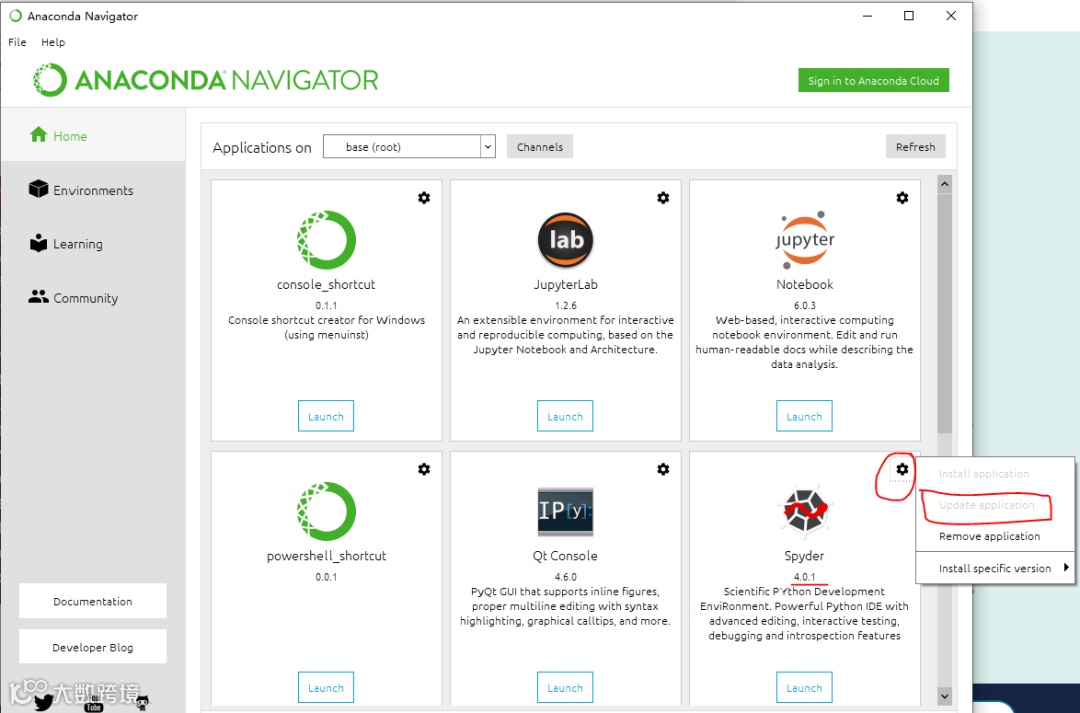Launch Qt Console
The height and width of the screenshot is (713, 1080).
565,688
